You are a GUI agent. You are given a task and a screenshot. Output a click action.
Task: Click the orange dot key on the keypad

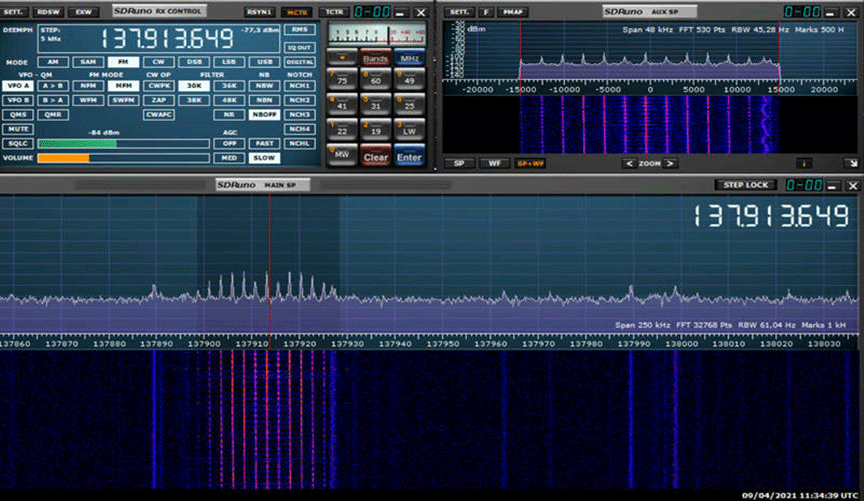click(x=342, y=58)
